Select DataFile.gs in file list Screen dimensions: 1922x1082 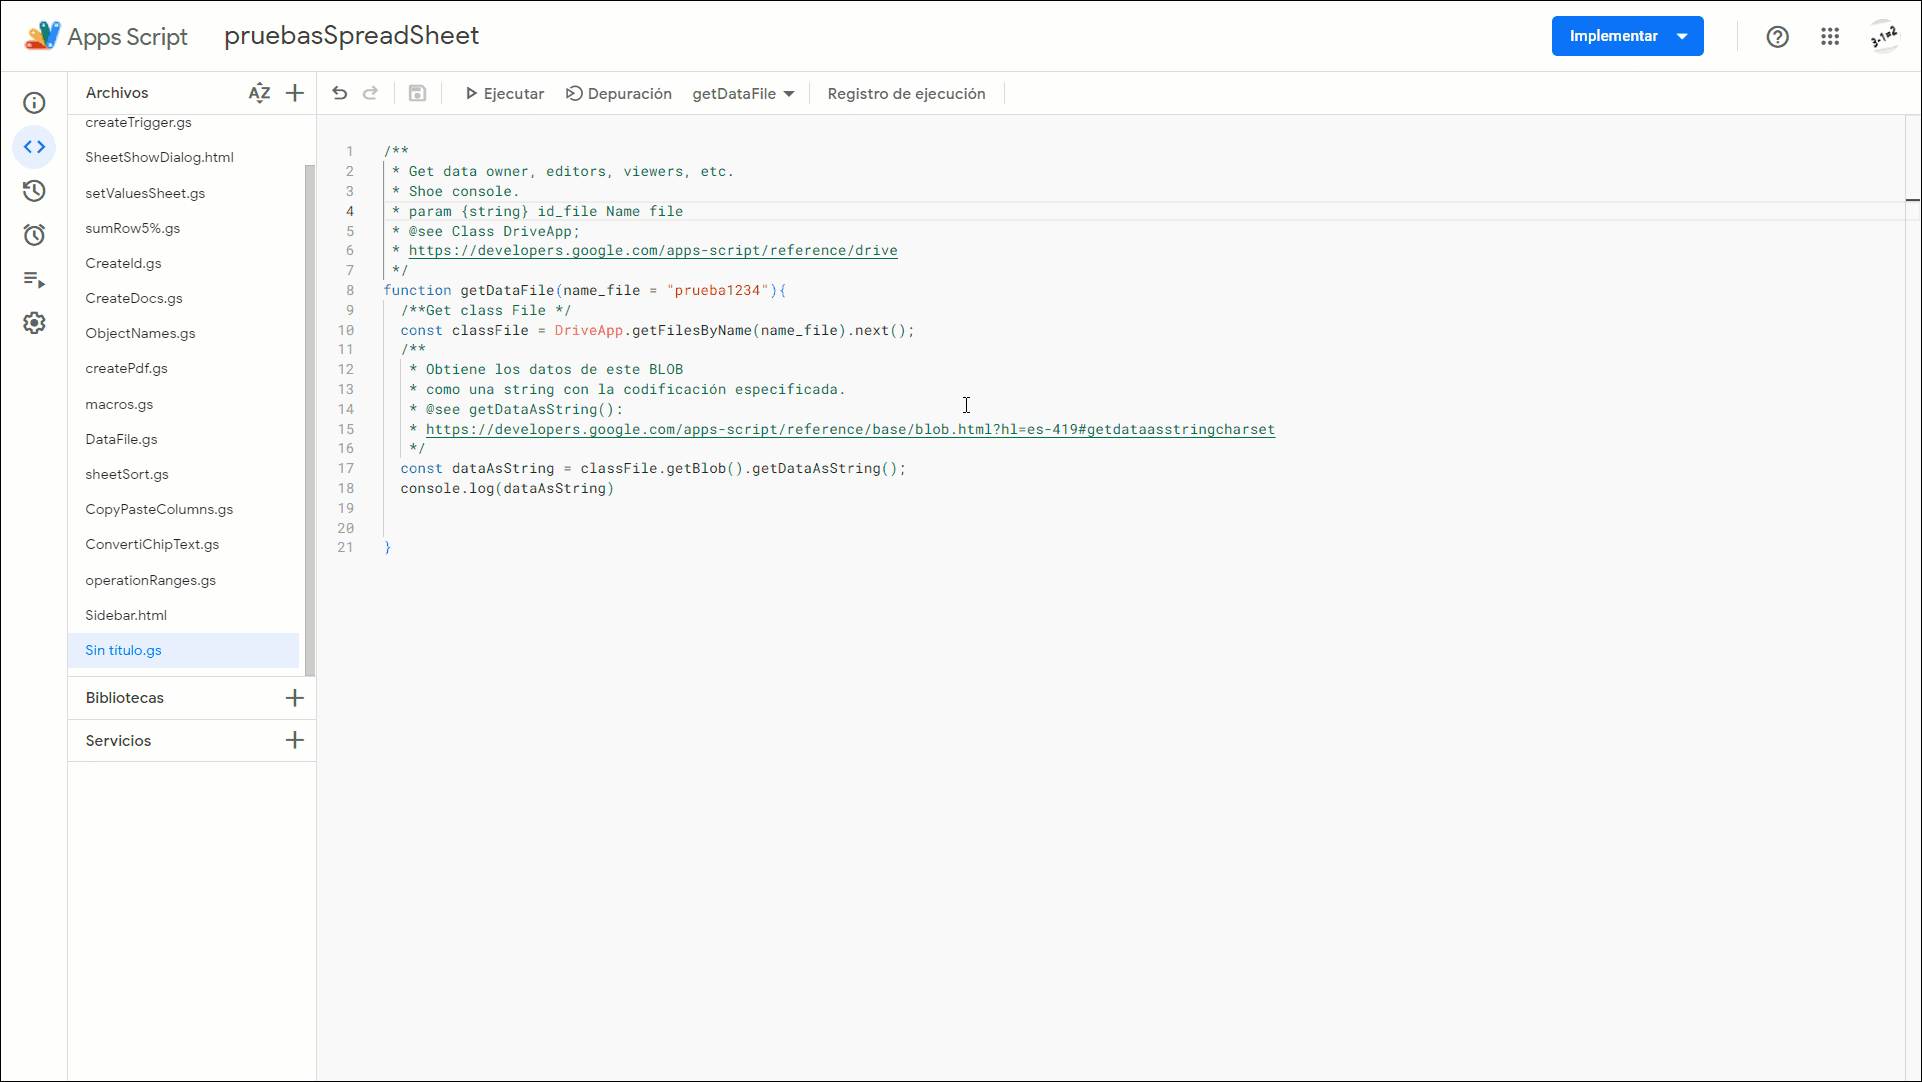(121, 439)
